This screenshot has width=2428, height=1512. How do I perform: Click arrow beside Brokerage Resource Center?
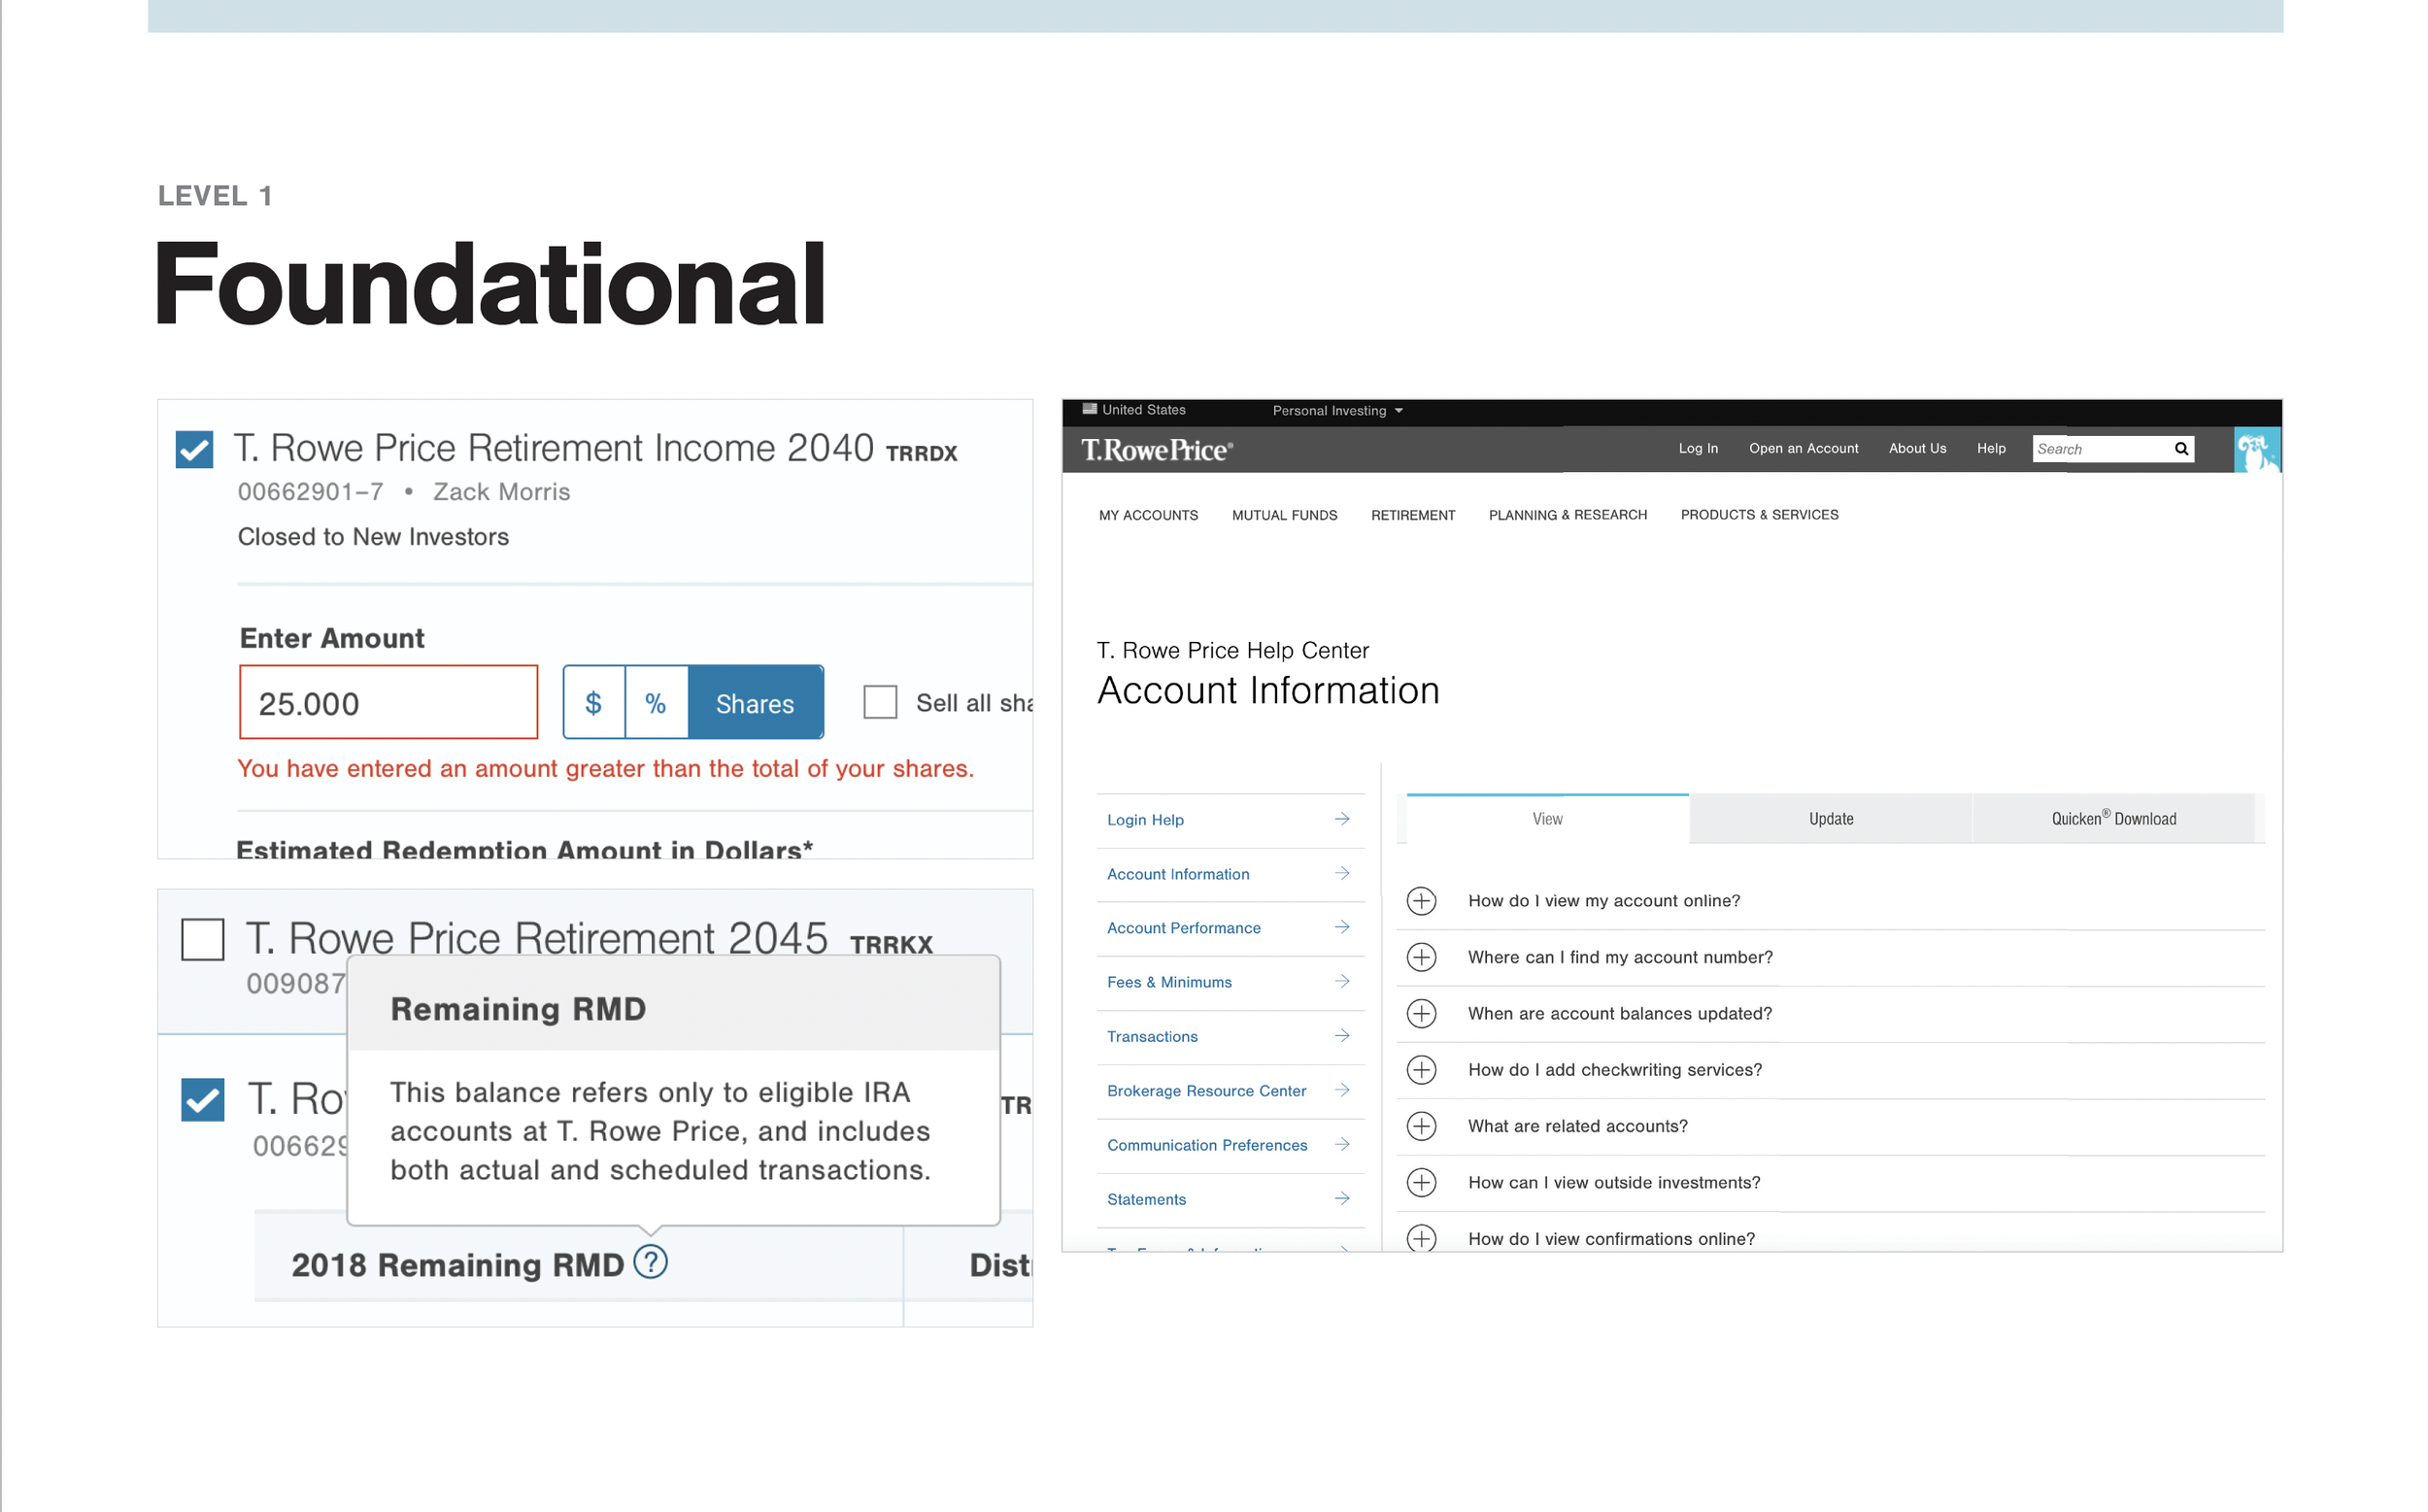pyautogui.click(x=1342, y=1089)
